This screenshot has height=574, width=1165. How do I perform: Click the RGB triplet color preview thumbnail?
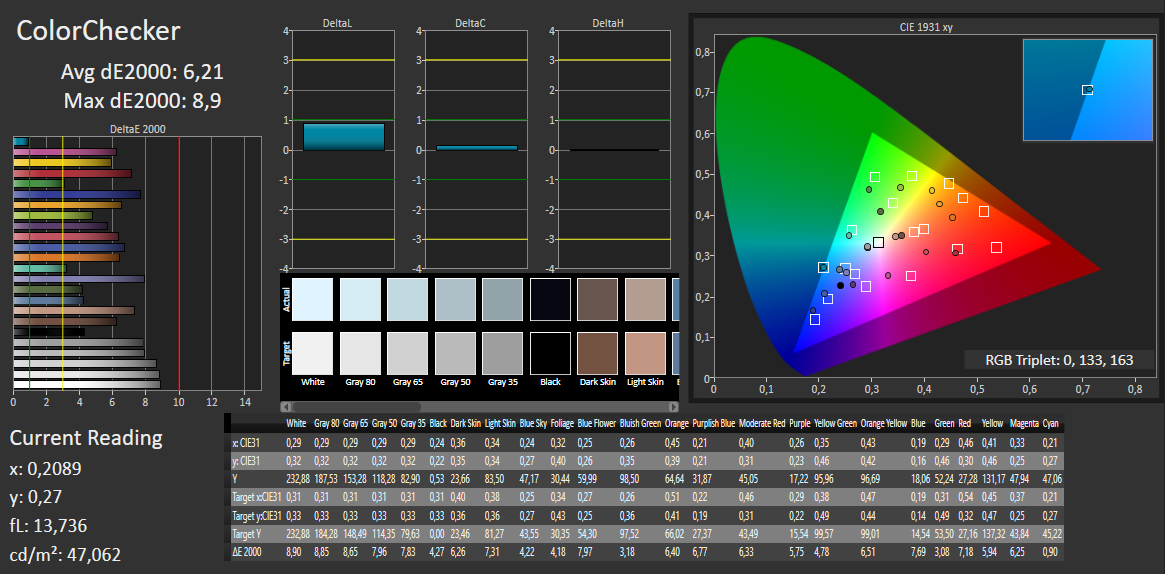[x=1087, y=90]
